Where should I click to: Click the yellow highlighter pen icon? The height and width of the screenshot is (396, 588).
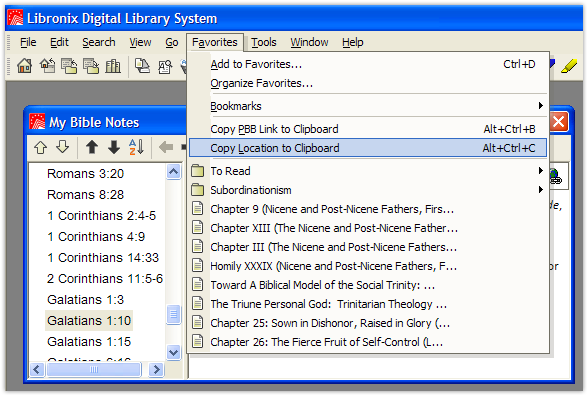[569, 66]
